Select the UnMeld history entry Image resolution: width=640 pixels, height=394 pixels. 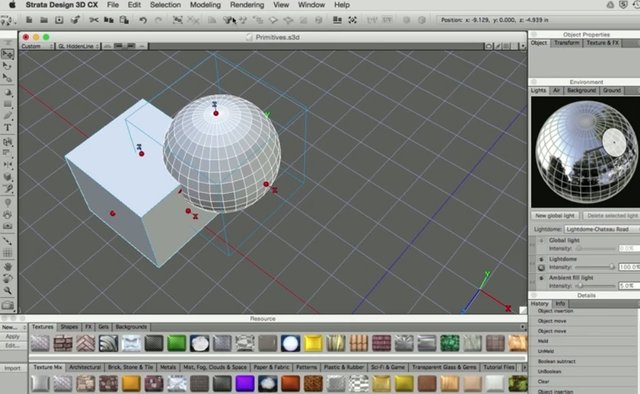[x=546, y=351]
